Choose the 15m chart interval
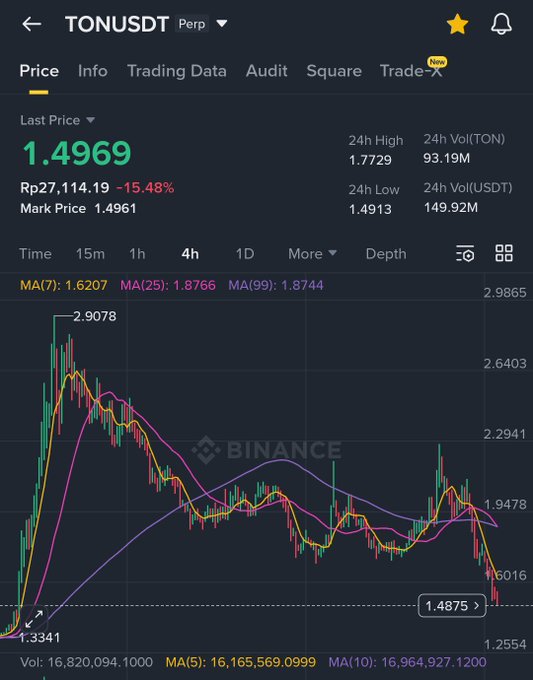The height and width of the screenshot is (680, 533). point(90,254)
